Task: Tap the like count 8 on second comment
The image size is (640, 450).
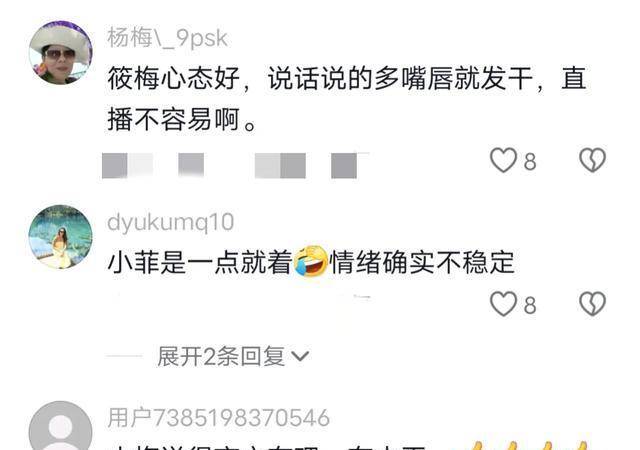Action: 530,305
